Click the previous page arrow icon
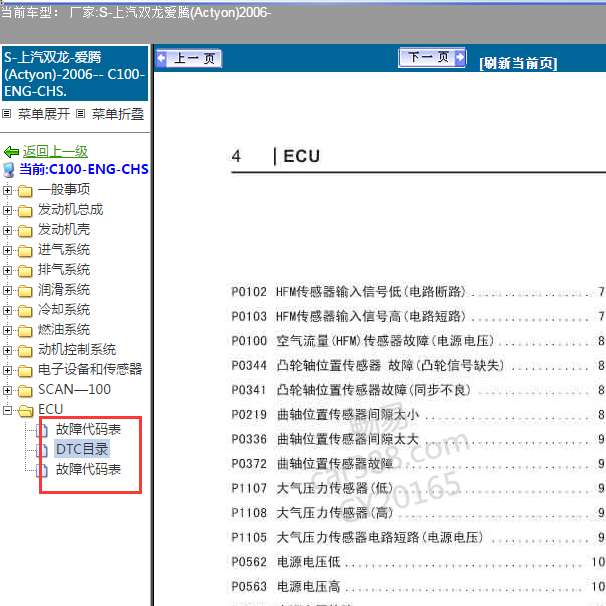606x606 pixels. click(x=162, y=59)
